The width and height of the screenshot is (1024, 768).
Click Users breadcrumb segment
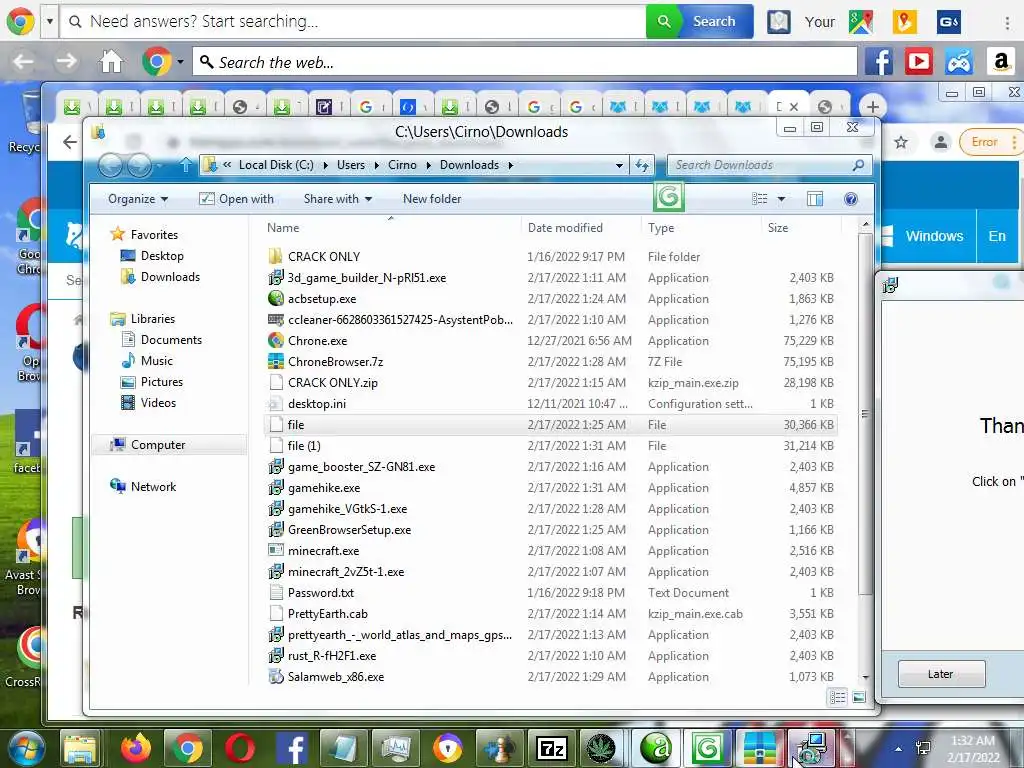(351, 165)
